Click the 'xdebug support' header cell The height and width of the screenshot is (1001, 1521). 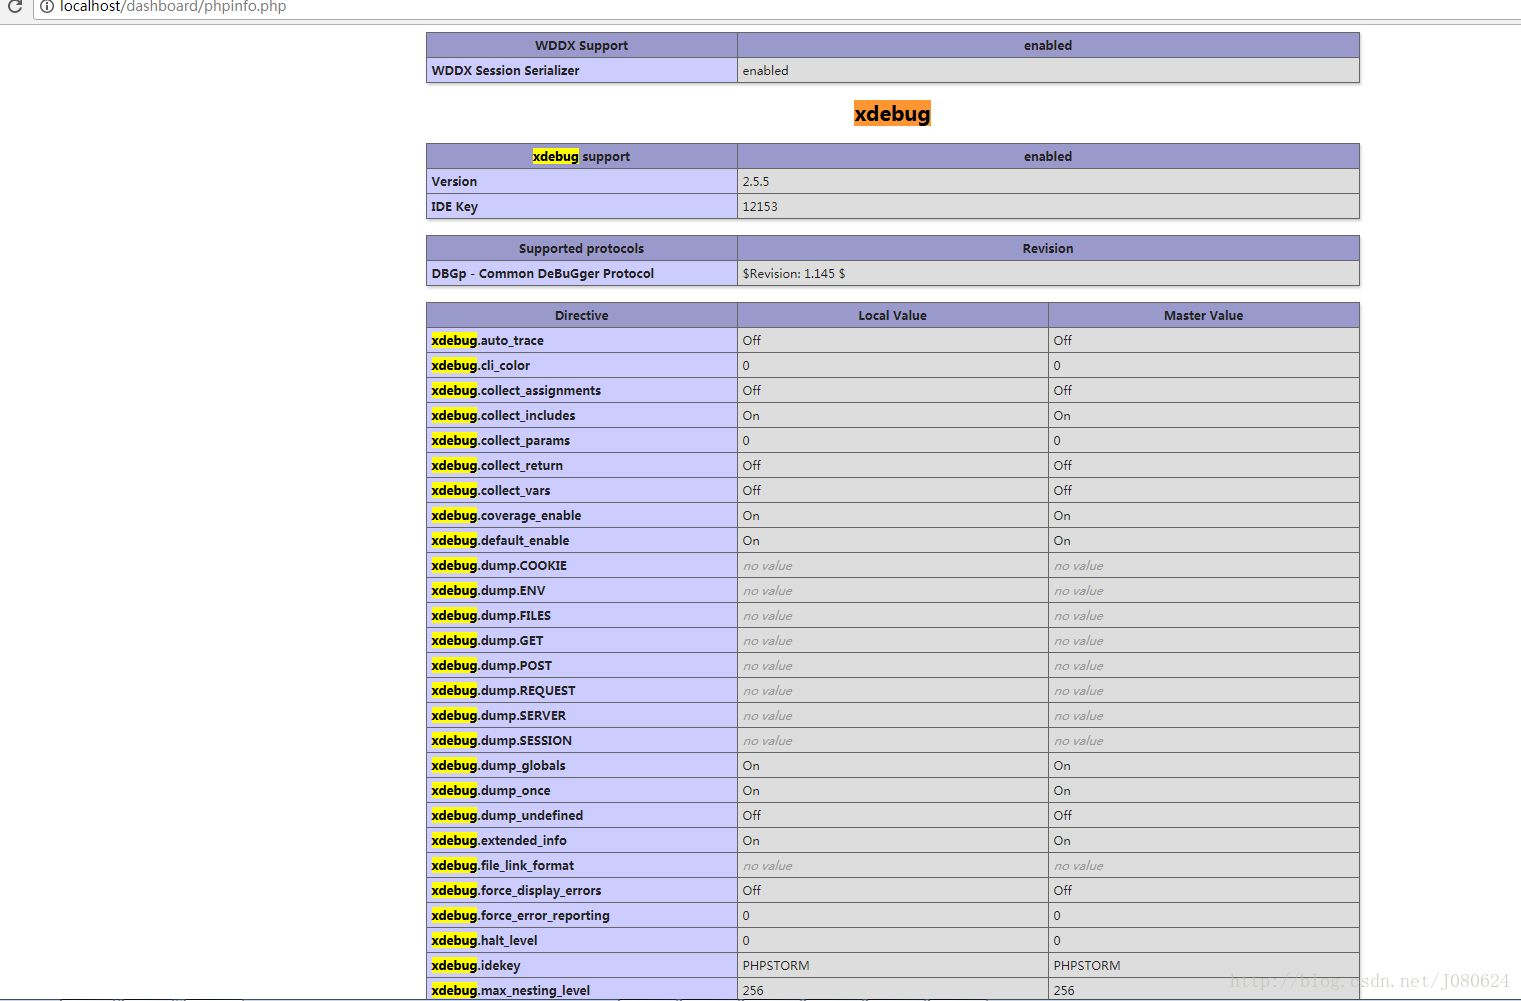[582, 156]
